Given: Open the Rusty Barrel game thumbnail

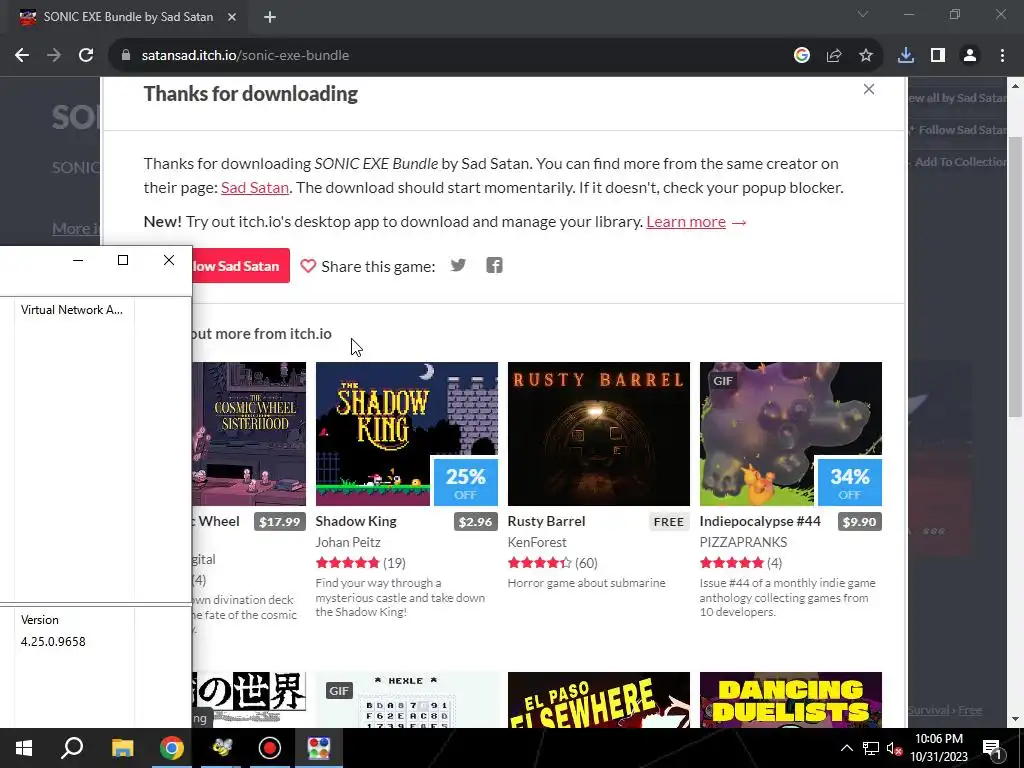Looking at the screenshot, I should click(598, 434).
